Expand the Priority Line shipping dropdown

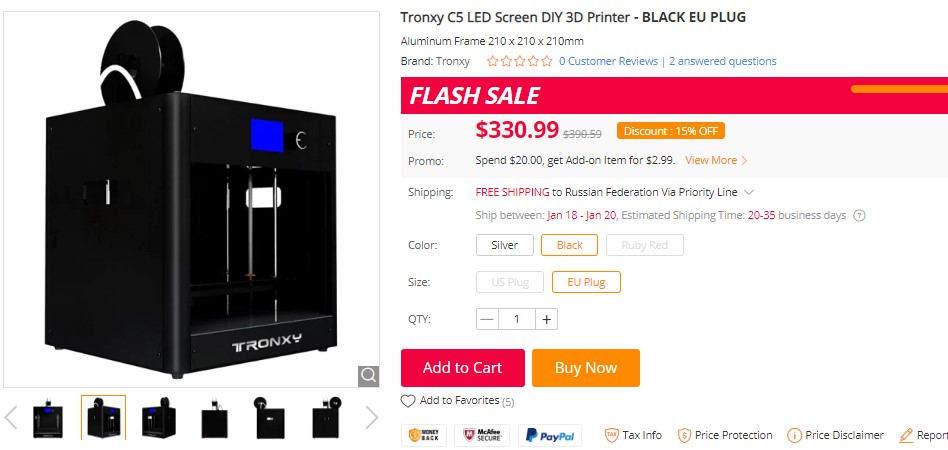tap(749, 192)
